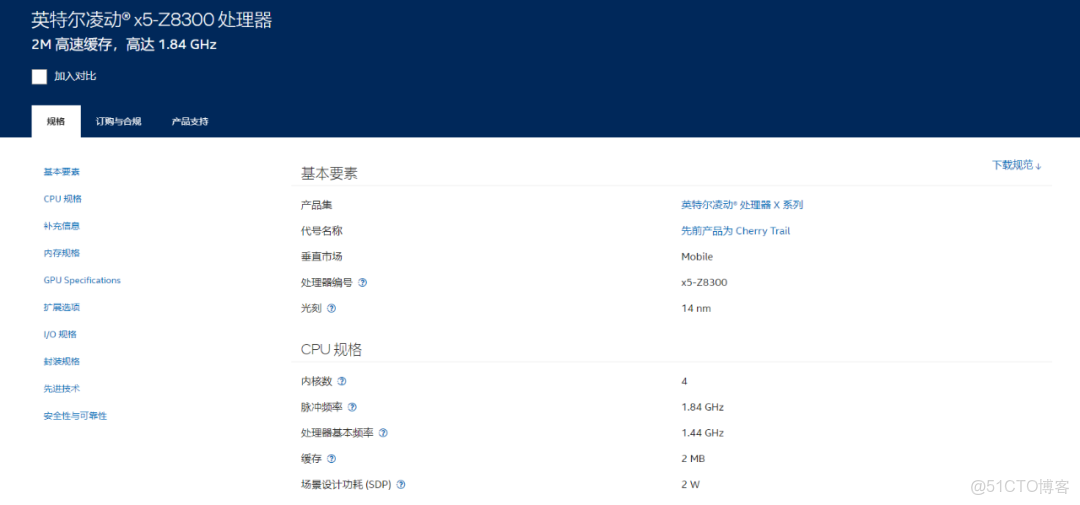1080x505 pixels.
Task: Click the 1.84 GHz burst frequency value
Action: (703, 407)
